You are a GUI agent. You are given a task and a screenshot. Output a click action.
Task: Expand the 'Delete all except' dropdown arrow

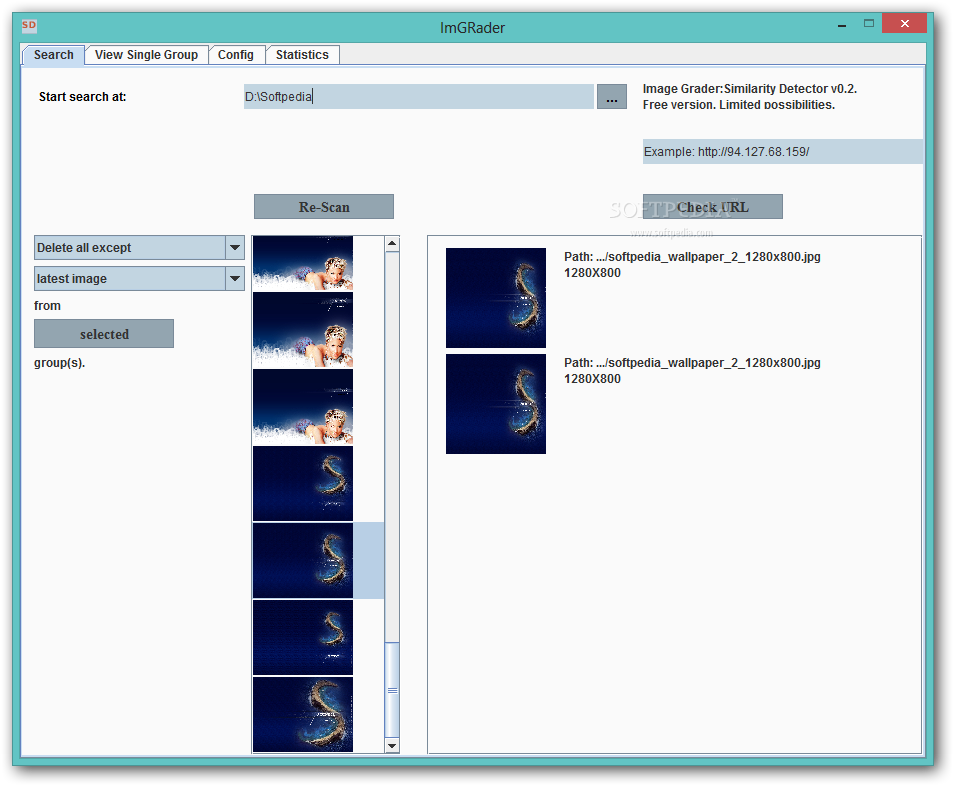pyautogui.click(x=235, y=248)
